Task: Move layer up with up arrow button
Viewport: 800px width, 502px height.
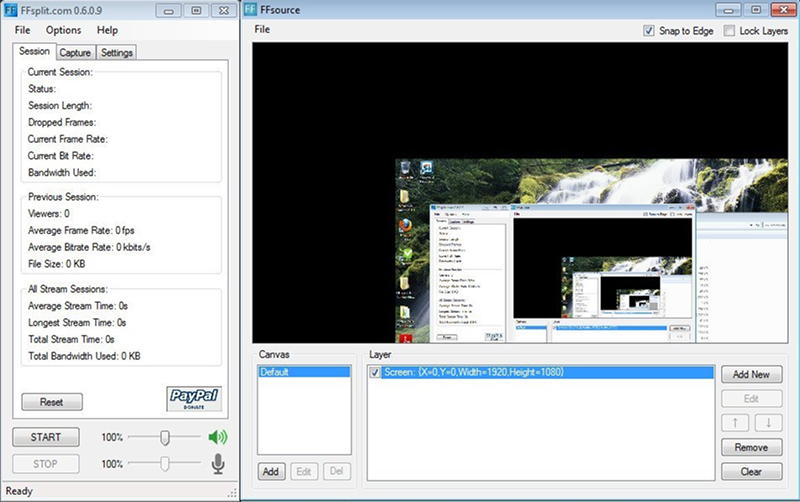Action: [x=735, y=422]
